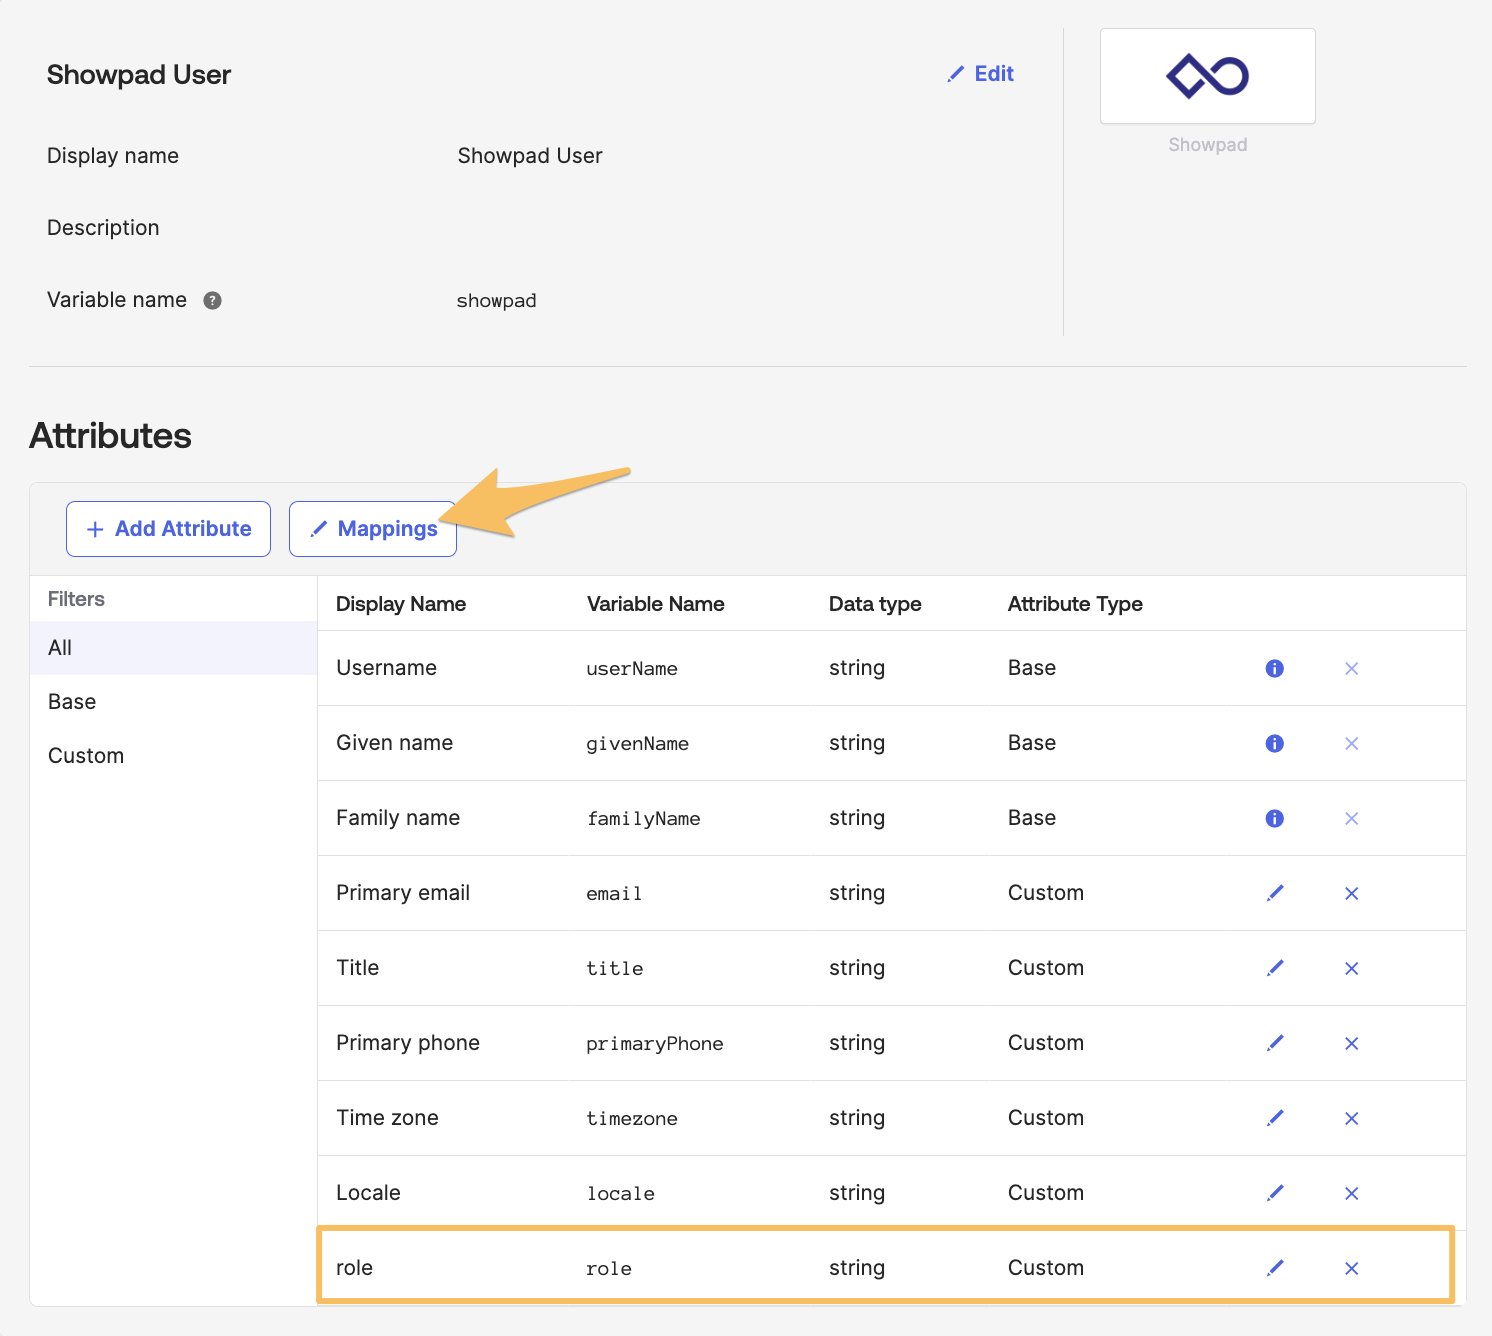Screen dimensions: 1492x1336
Task: Edit the Primary email attribute pencil icon
Action: point(1275,893)
